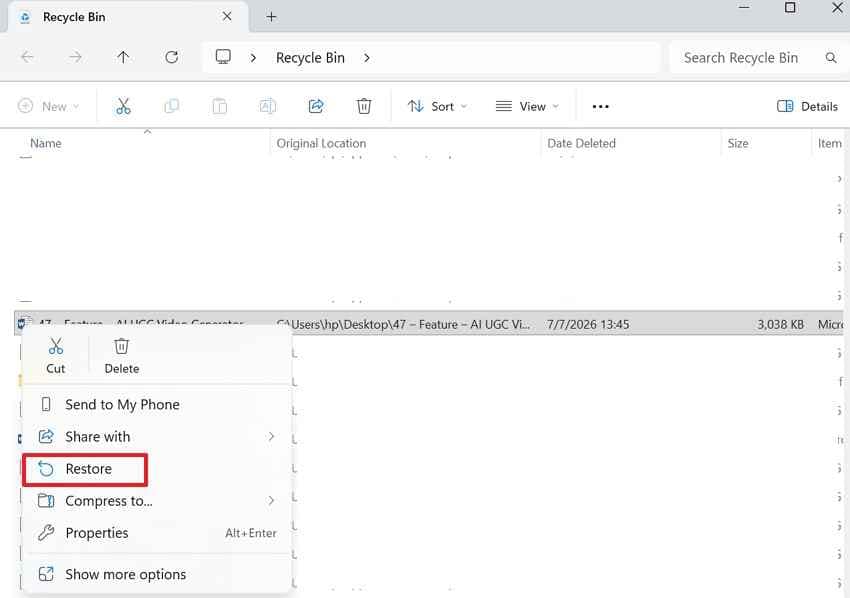Image resolution: width=850 pixels, height=598 pixels.
Task: Click the This PC monitor icon in address bar
Action: click(223, 57)
